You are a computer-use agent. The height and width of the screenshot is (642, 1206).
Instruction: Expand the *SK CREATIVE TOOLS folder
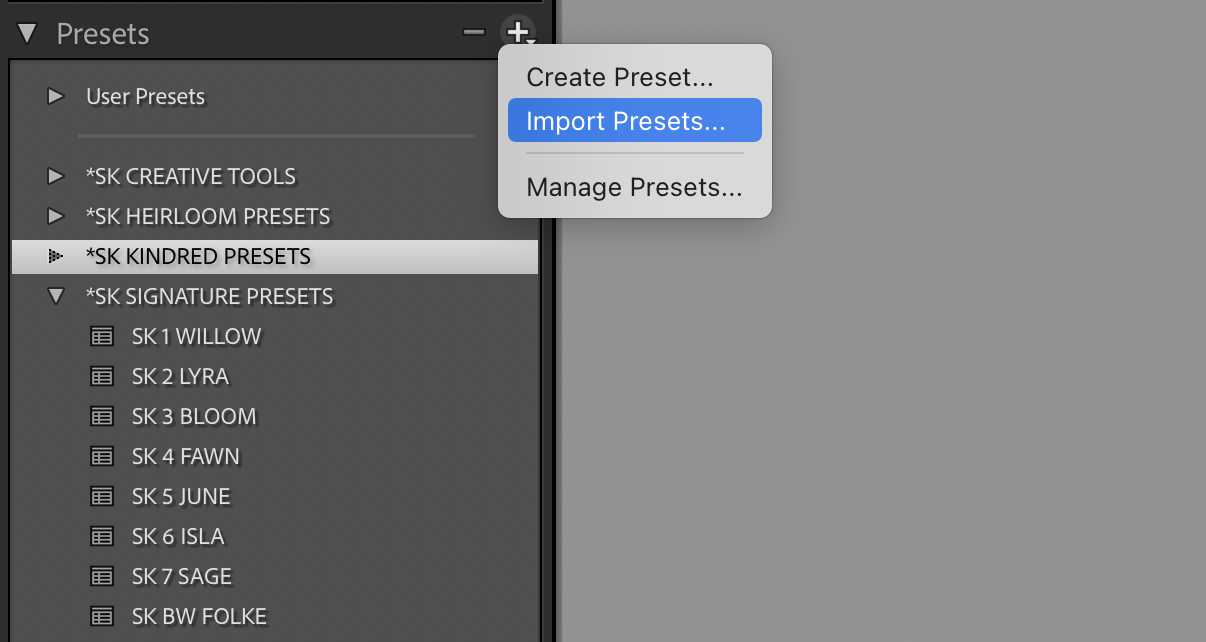56,177
